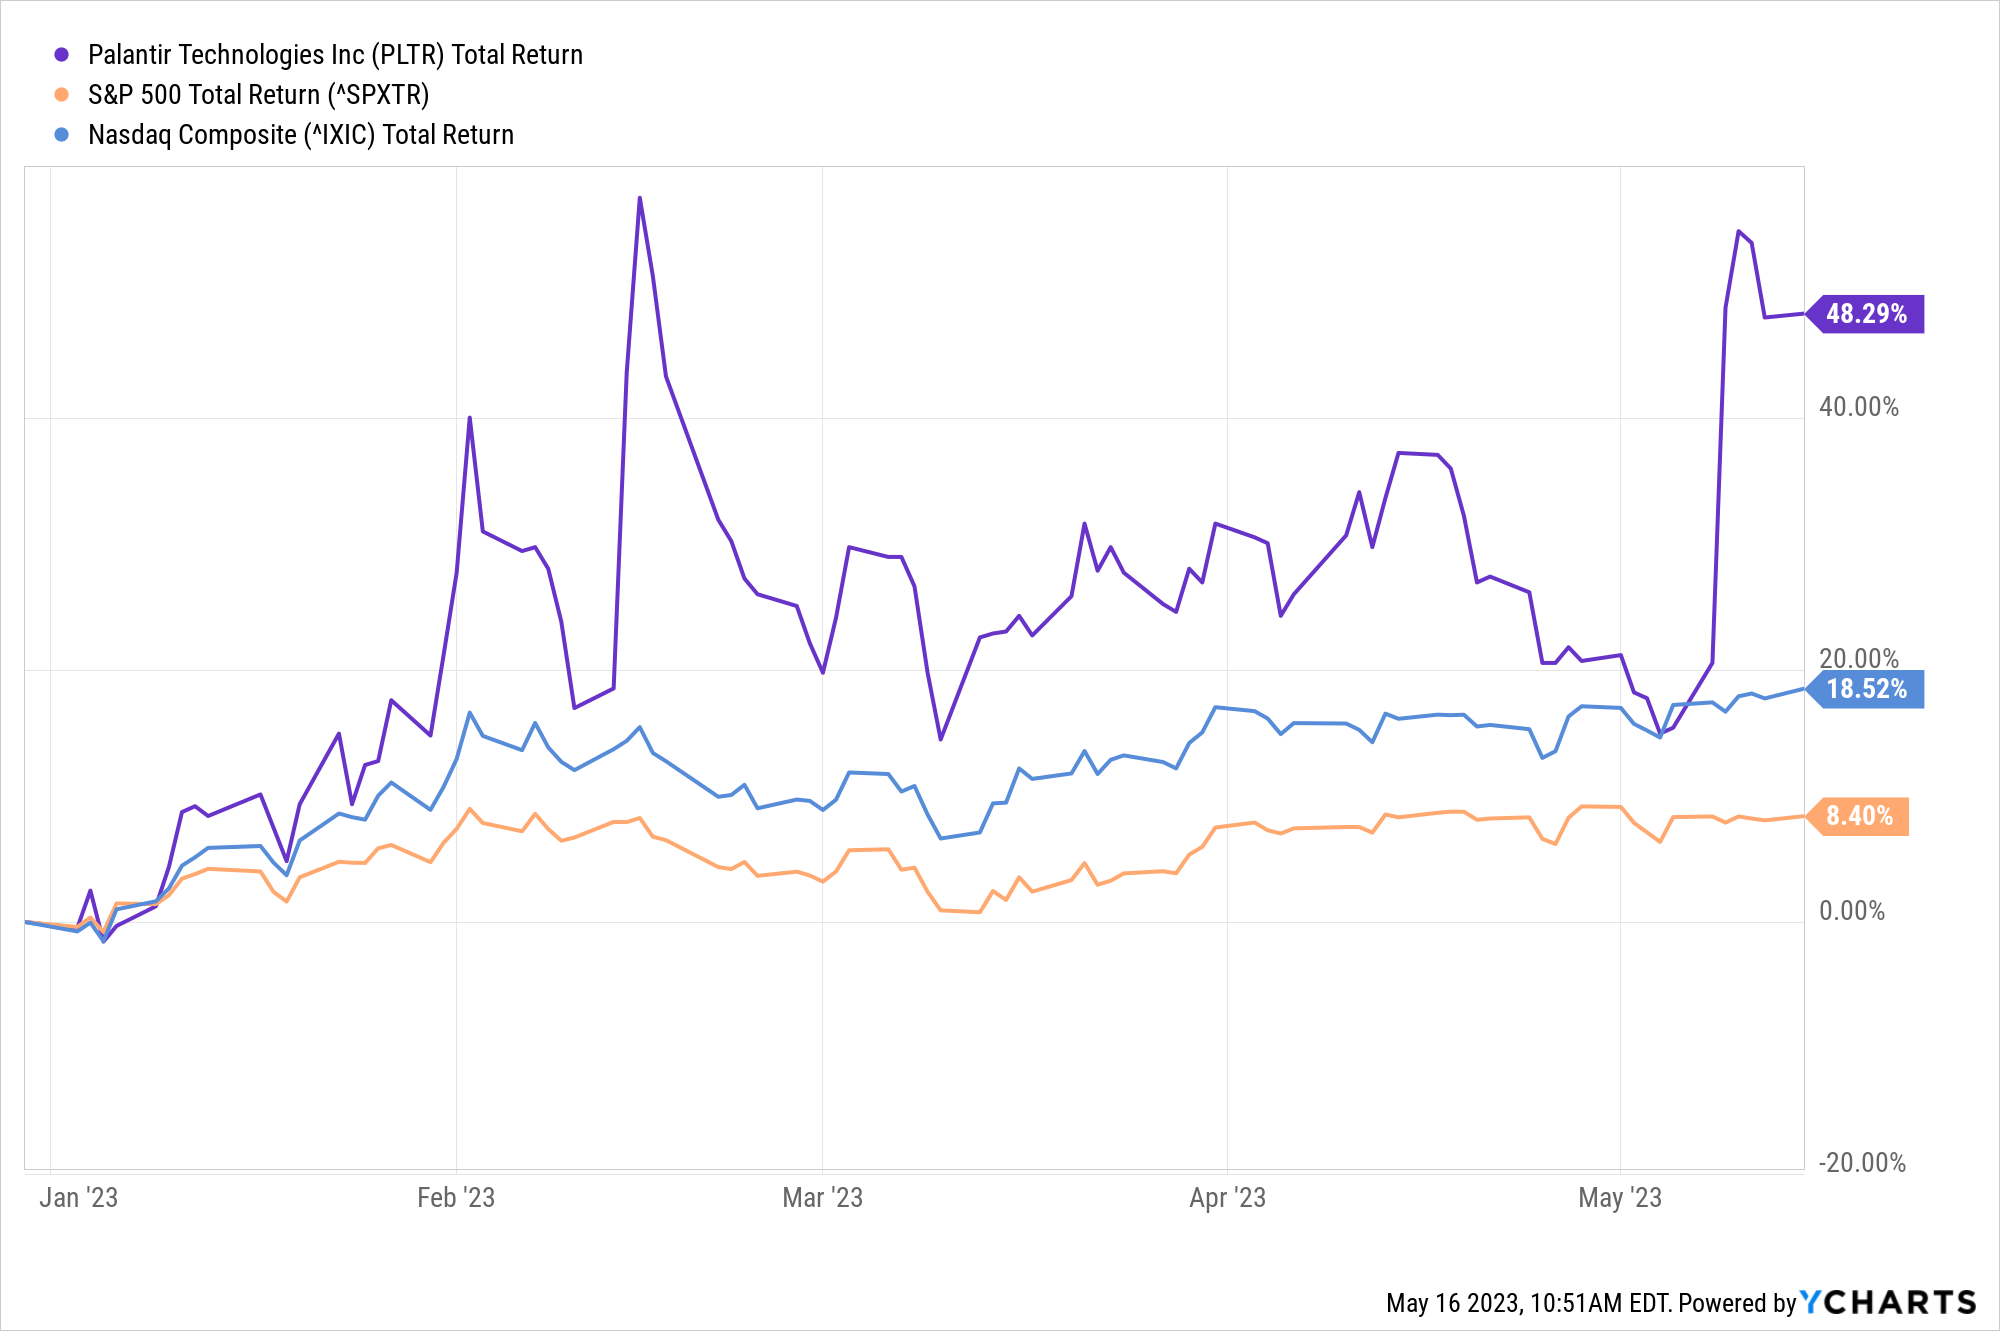Click the 20.00% y-axis label
Viewport: 2000px width, 1331px height.
click(x=1858, y=658)
